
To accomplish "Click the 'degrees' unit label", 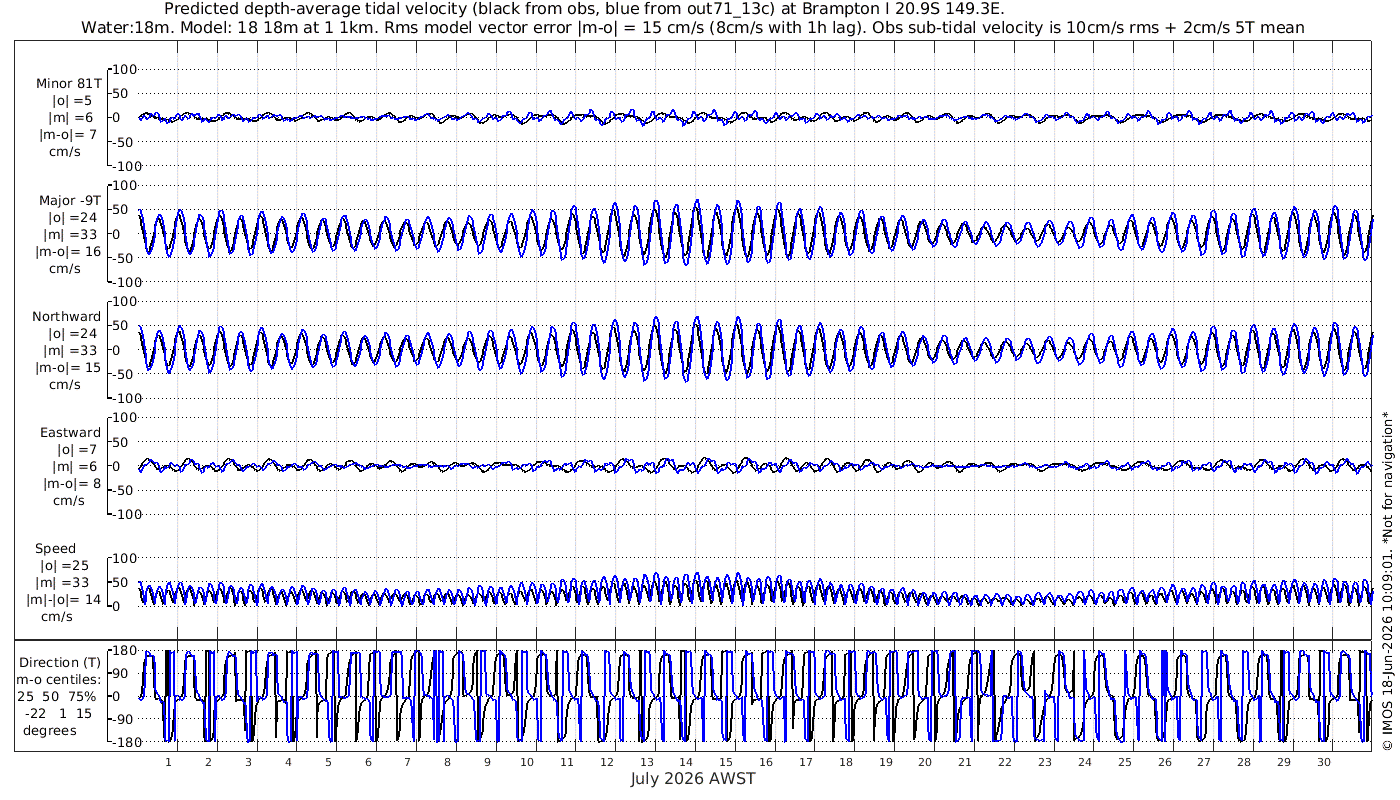I will click(50, 730).
